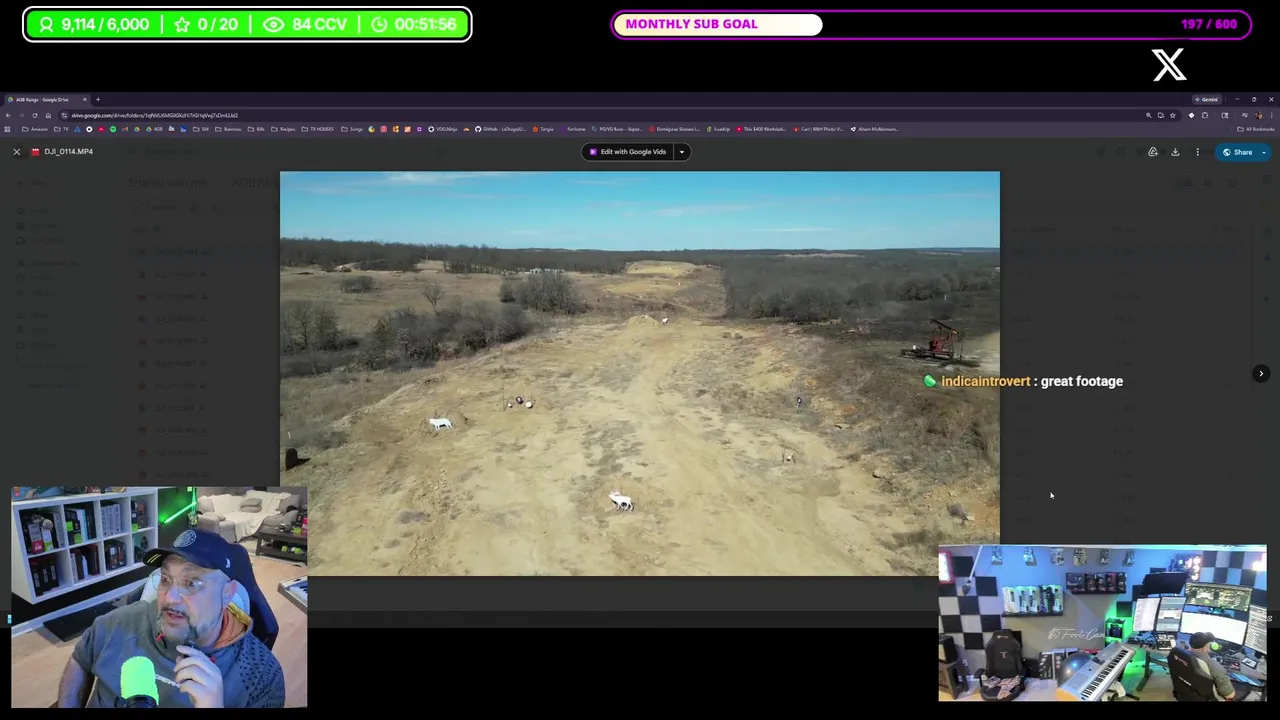The image size is (1280, 720).
Task: Open the Extensions puzzle icon
Action: (x=1205, y=115)
